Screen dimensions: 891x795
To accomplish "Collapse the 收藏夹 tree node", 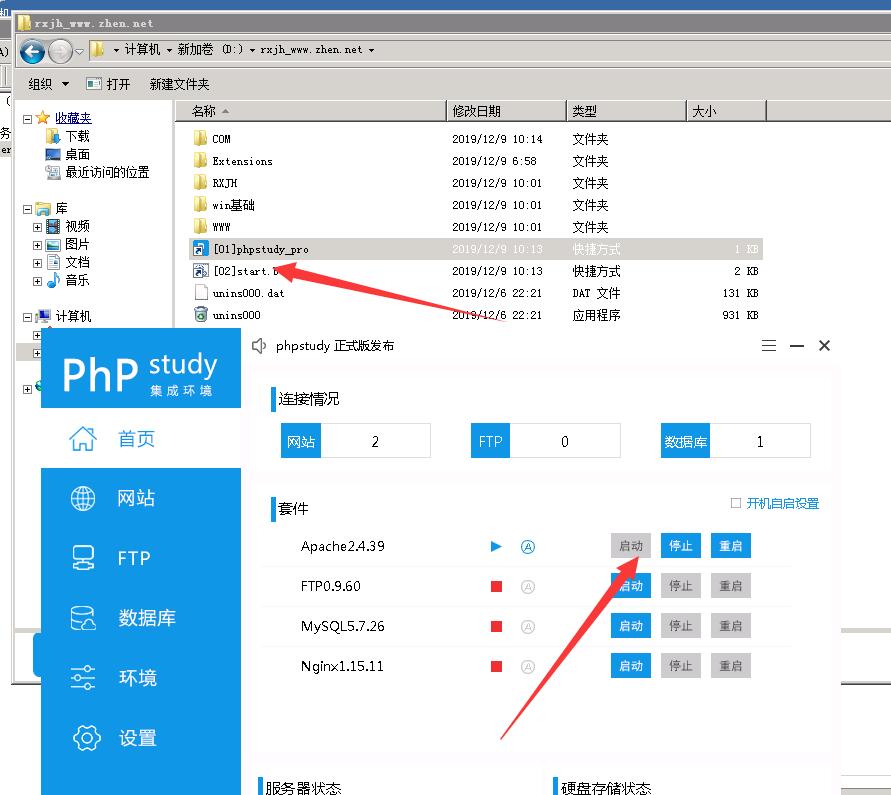I will tap(28, 119).
